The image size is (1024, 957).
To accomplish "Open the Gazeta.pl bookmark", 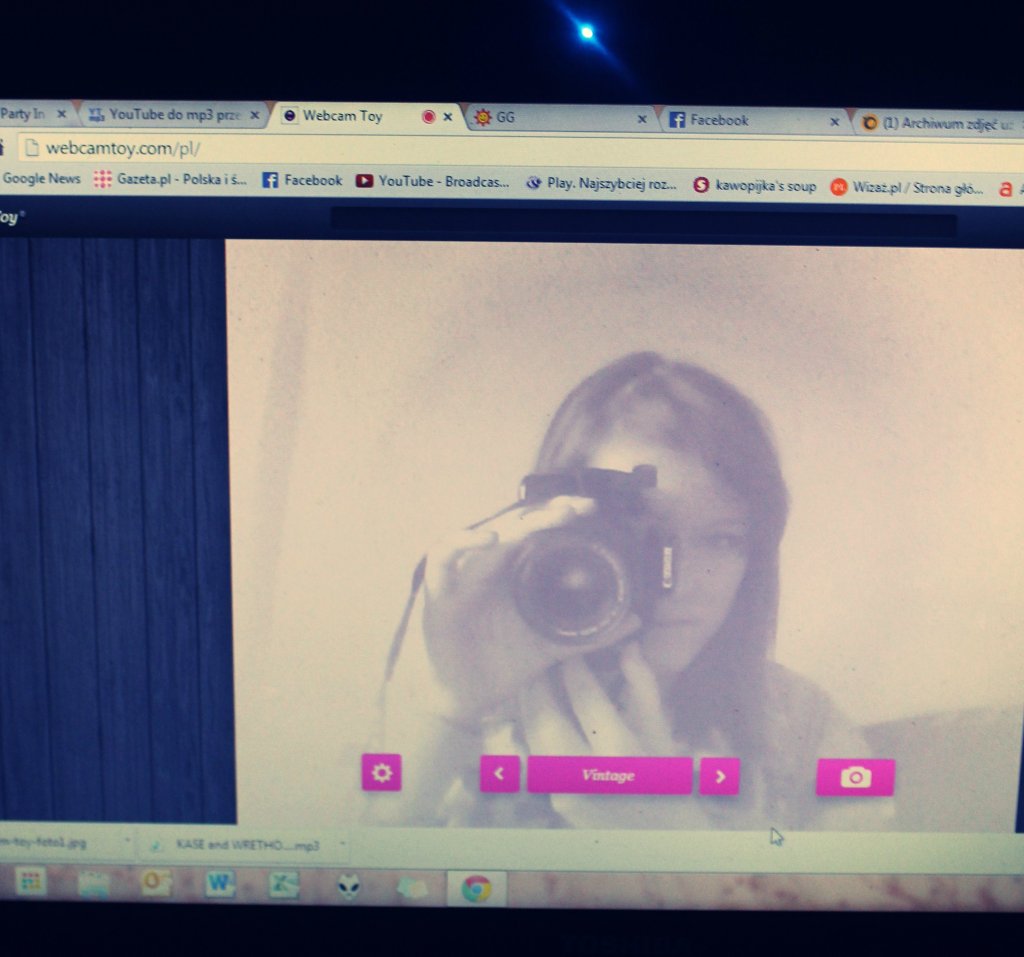I will coord(170,180).
